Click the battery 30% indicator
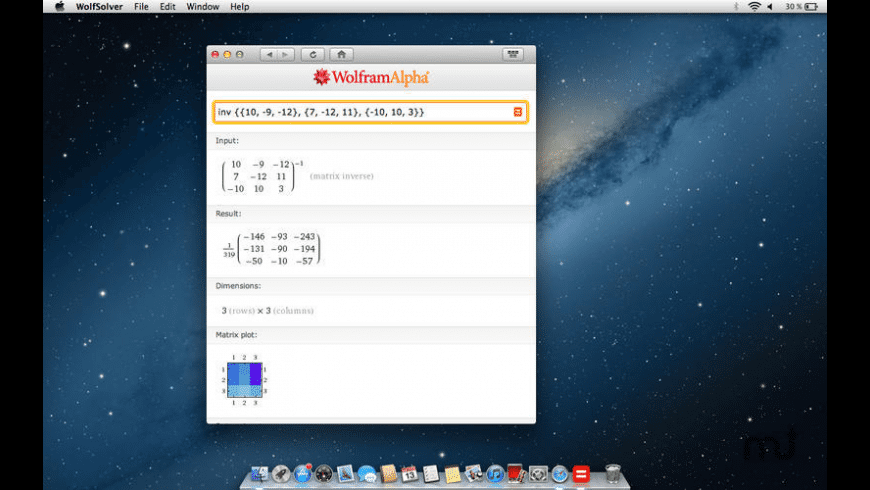The height and width of the screenshot is (490, 870). click(801, 7)
